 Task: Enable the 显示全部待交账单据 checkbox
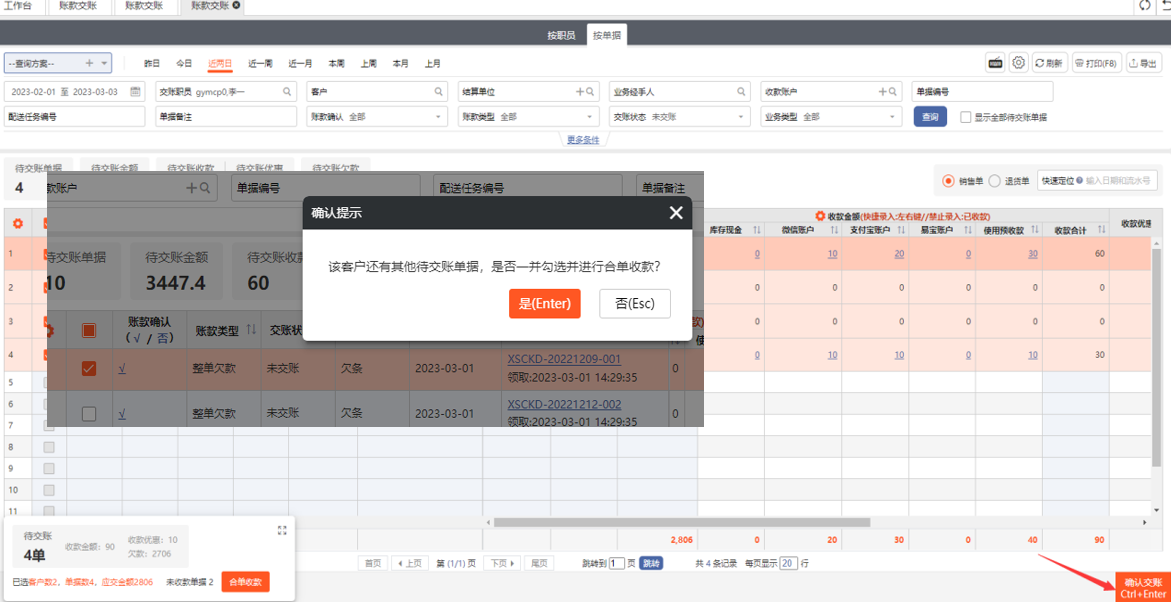point(965,116)
